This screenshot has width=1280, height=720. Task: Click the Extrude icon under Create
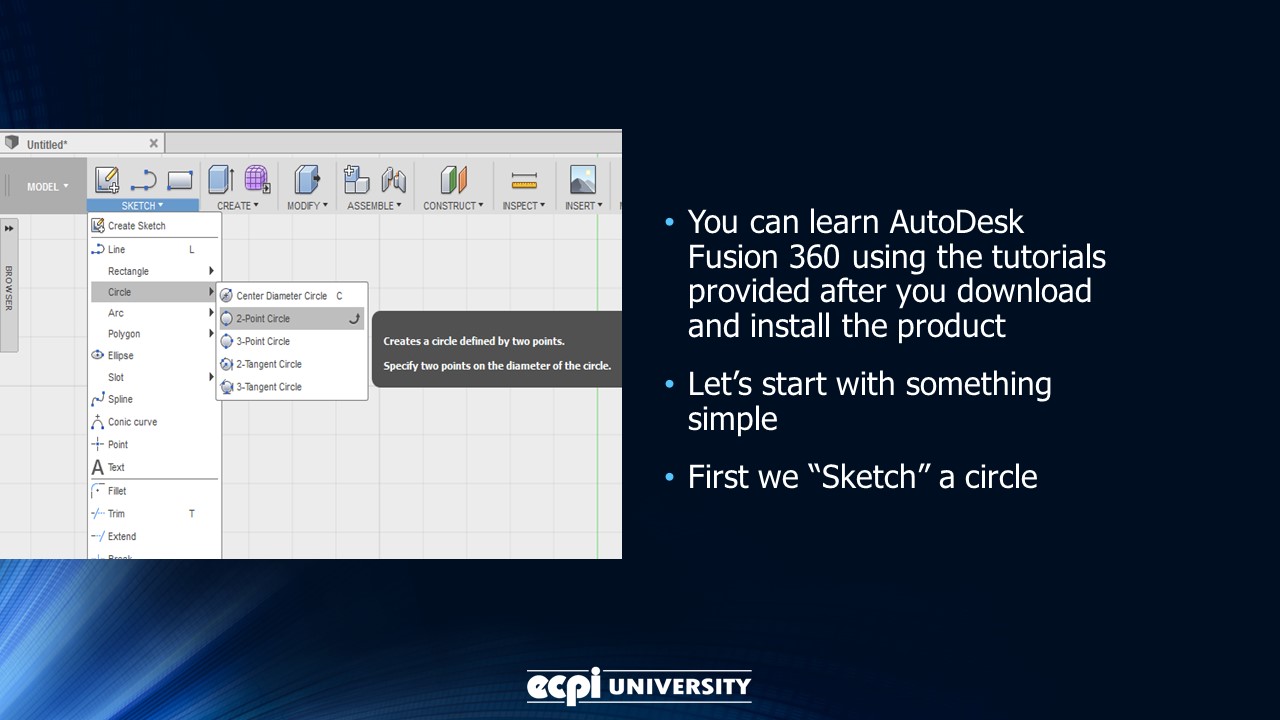[218, 180]
